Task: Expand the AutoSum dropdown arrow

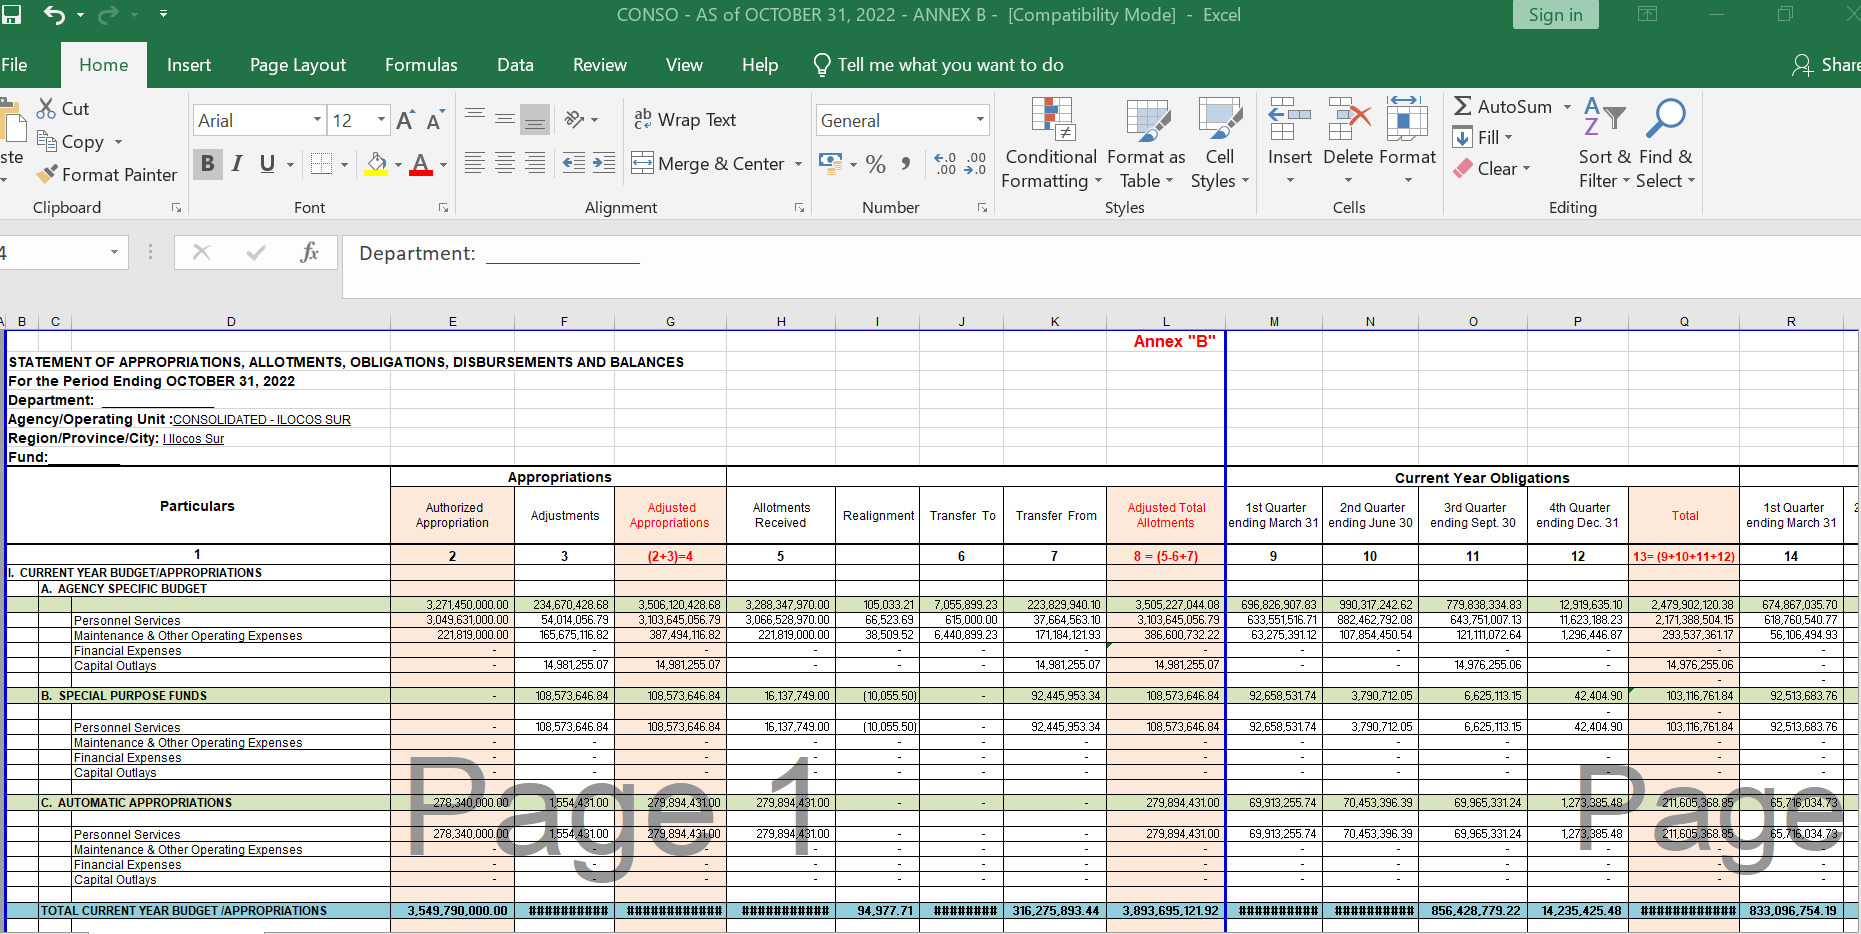Action: click(1567, 106)
